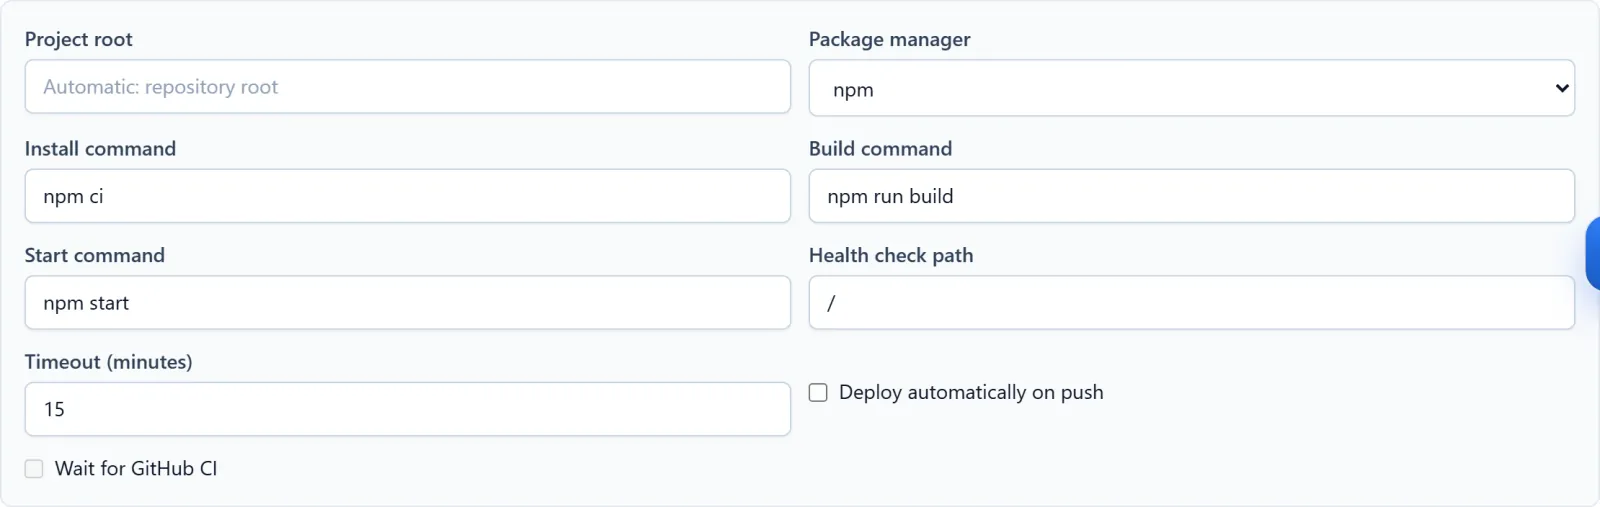Enable Deploy automatically on push checkbox
Image resolution: width=1600 pixels, height=507 pixels.
click(x=818, y=393)
